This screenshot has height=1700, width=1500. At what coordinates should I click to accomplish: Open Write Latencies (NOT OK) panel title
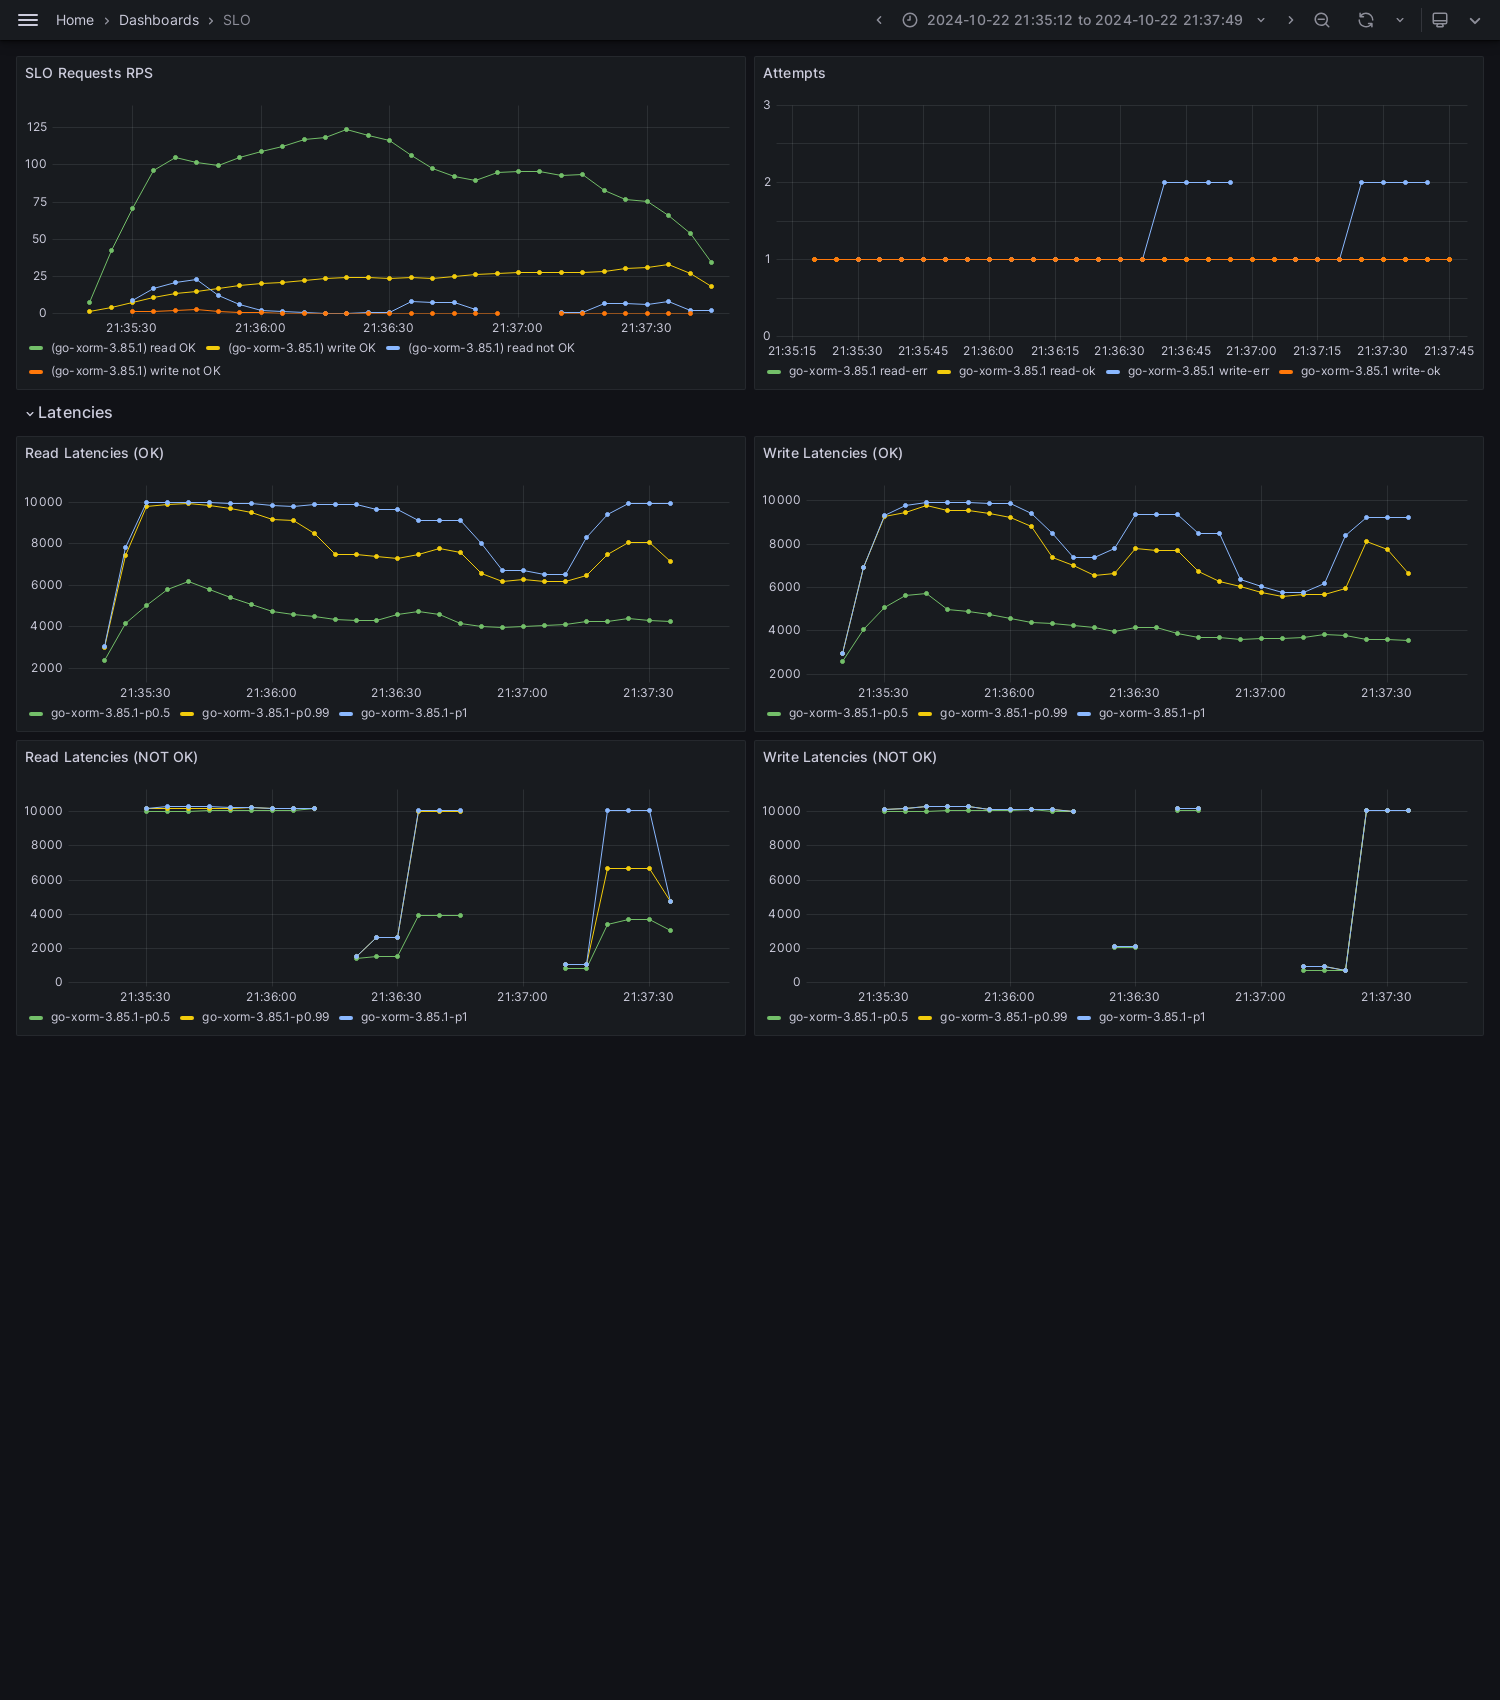[850, 757]
